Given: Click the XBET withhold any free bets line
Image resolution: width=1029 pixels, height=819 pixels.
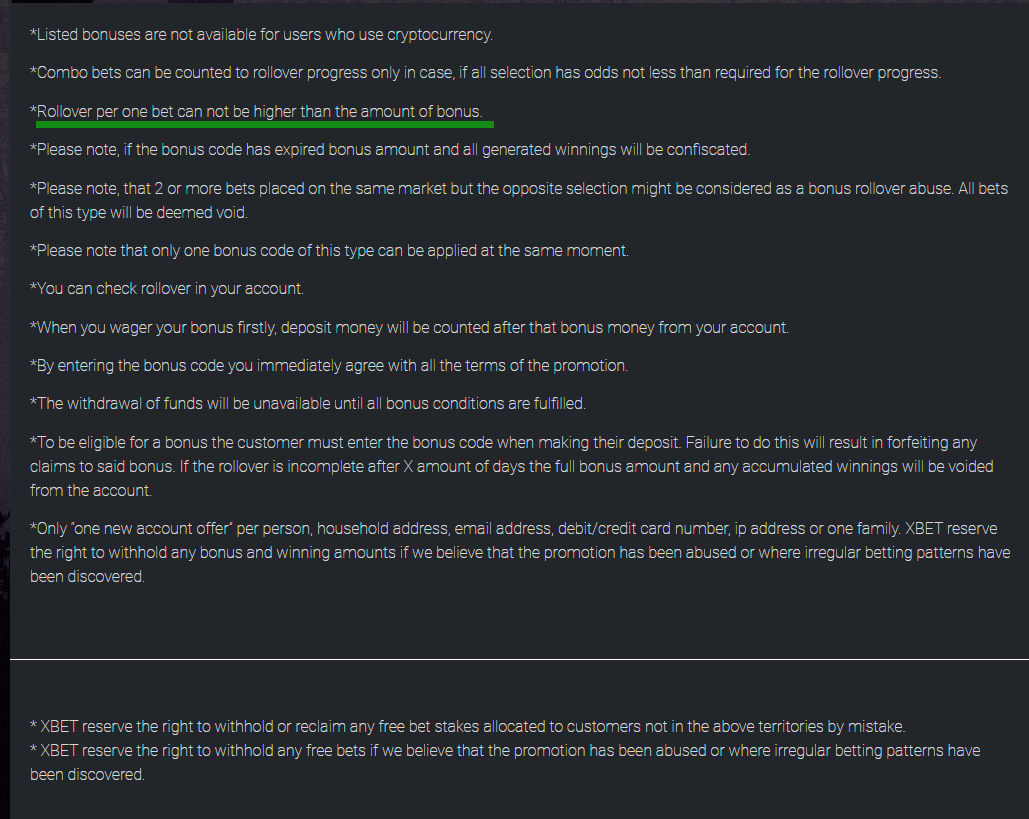Looking at the screenshot, I should click(x=505, y=763).
